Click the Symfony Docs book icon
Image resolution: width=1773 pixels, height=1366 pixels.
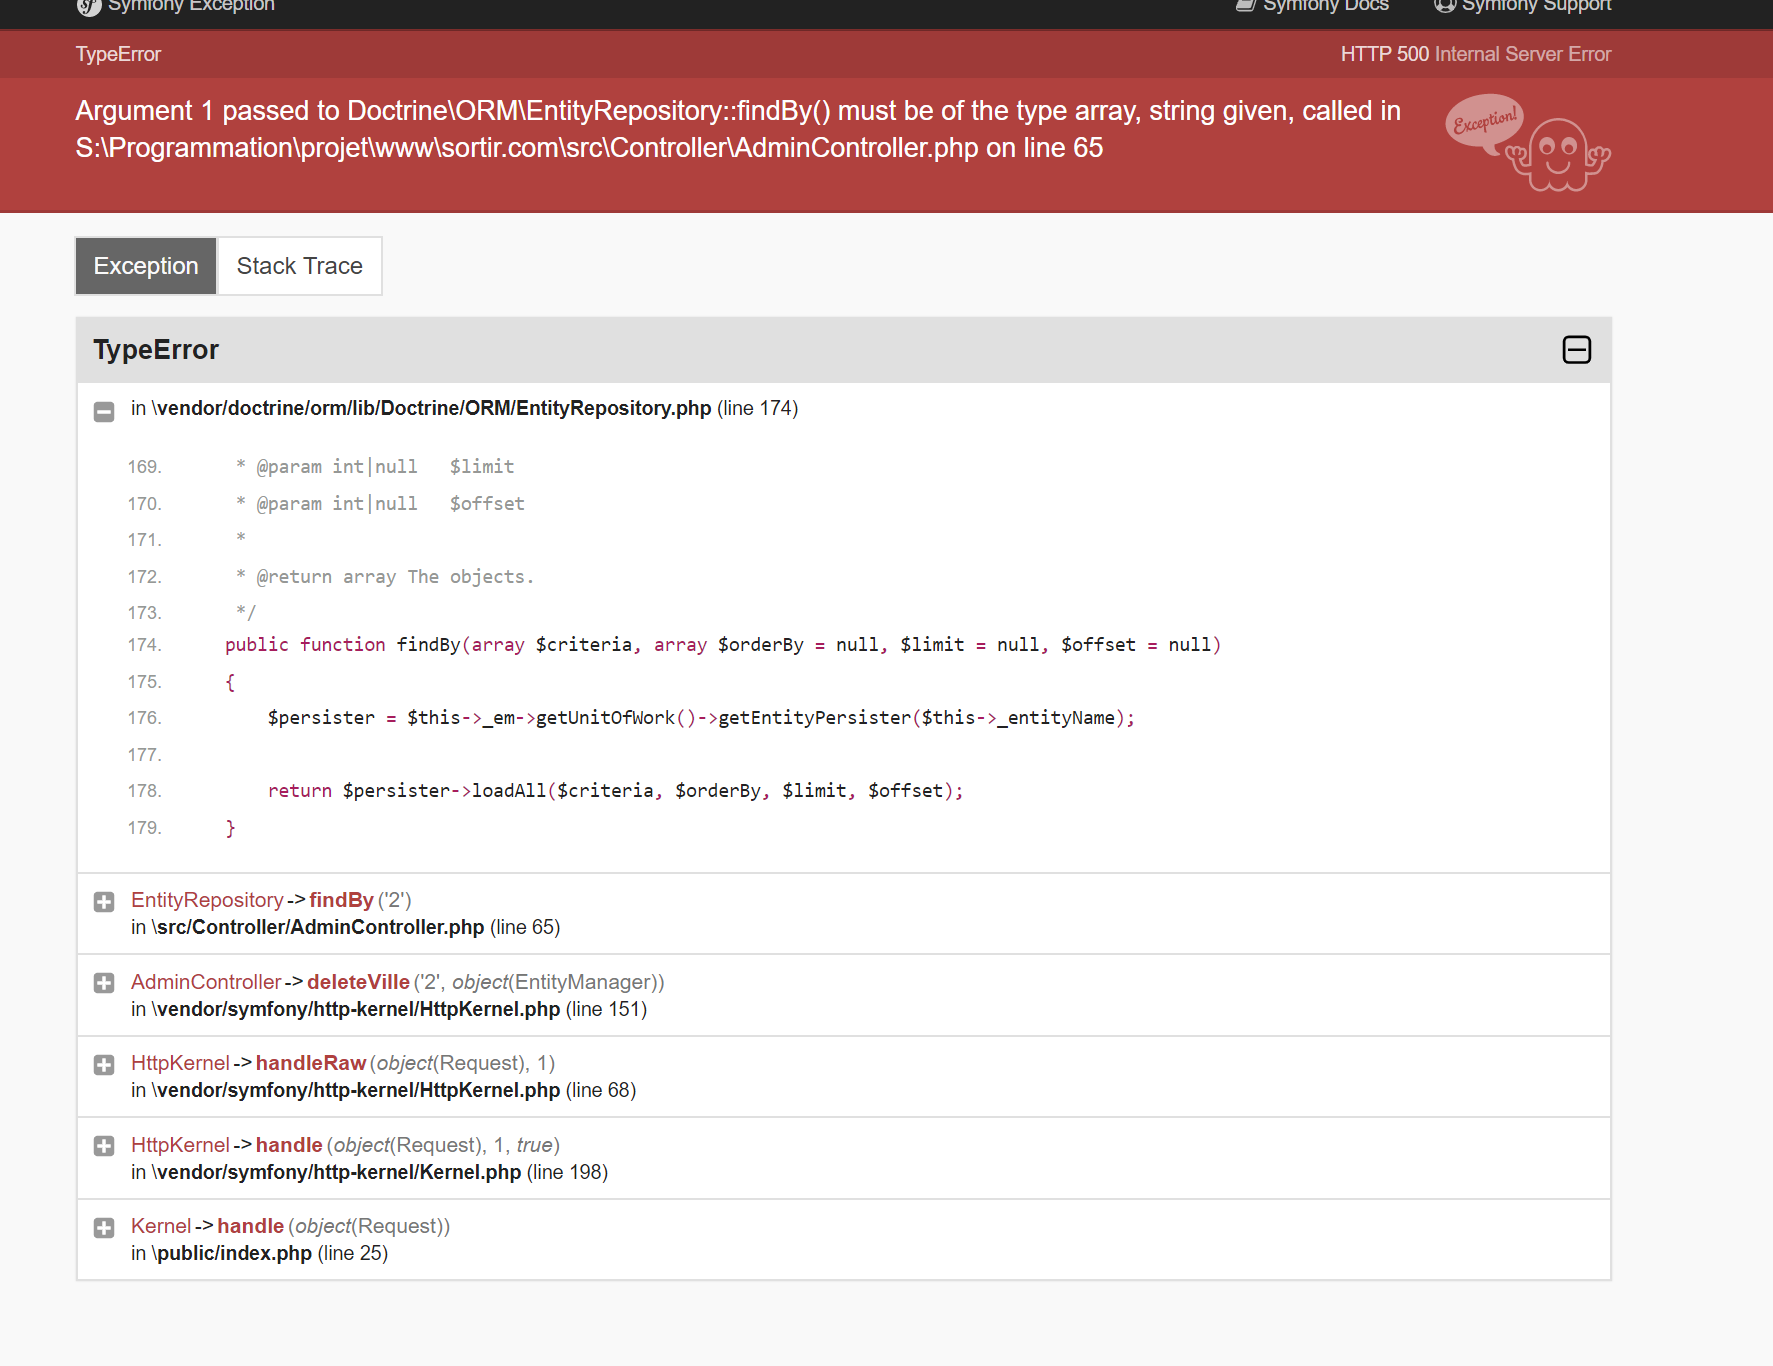(1243, 5)
